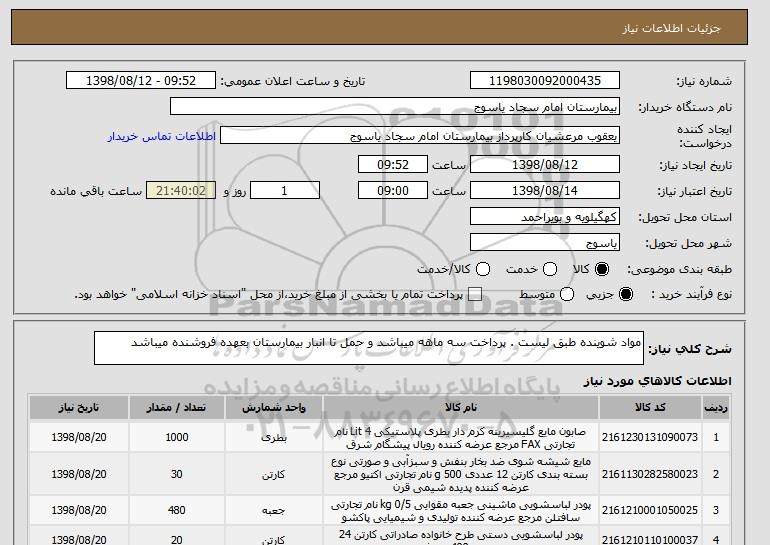Click the واحد شمارش column header
The height and width of the screenshot is (545, 770).
click(x=274, y=408)
